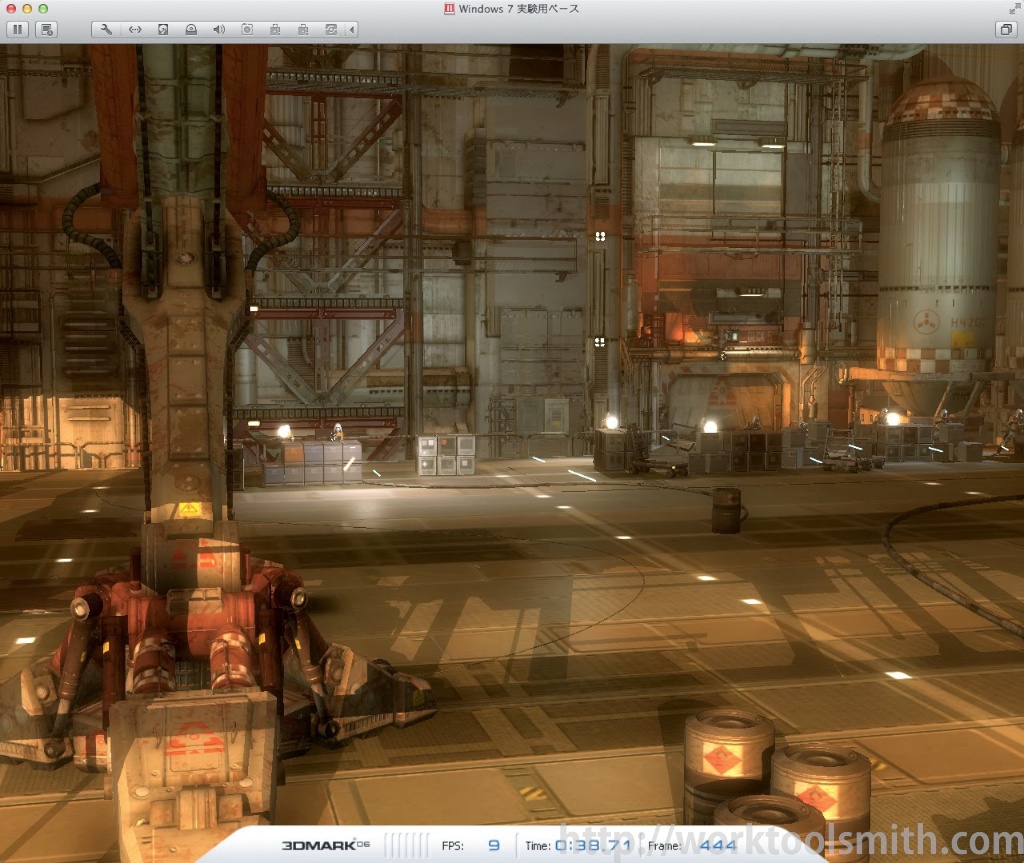
Task: Click the Frame counter 444
Action: point(718,845)
